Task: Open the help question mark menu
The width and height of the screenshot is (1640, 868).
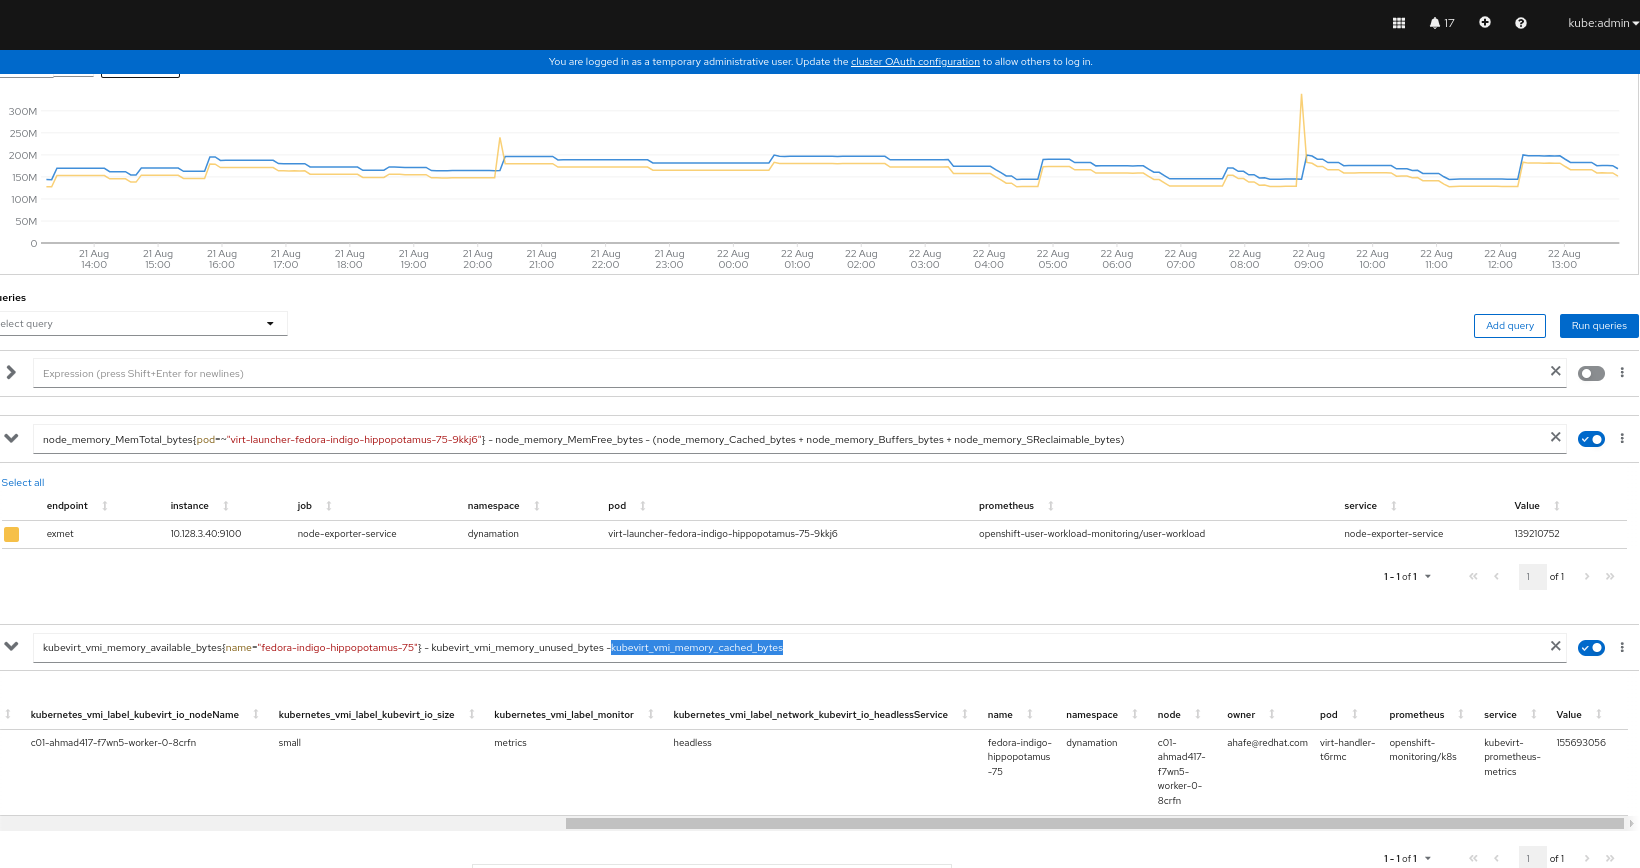Action: click(1521, 23)
